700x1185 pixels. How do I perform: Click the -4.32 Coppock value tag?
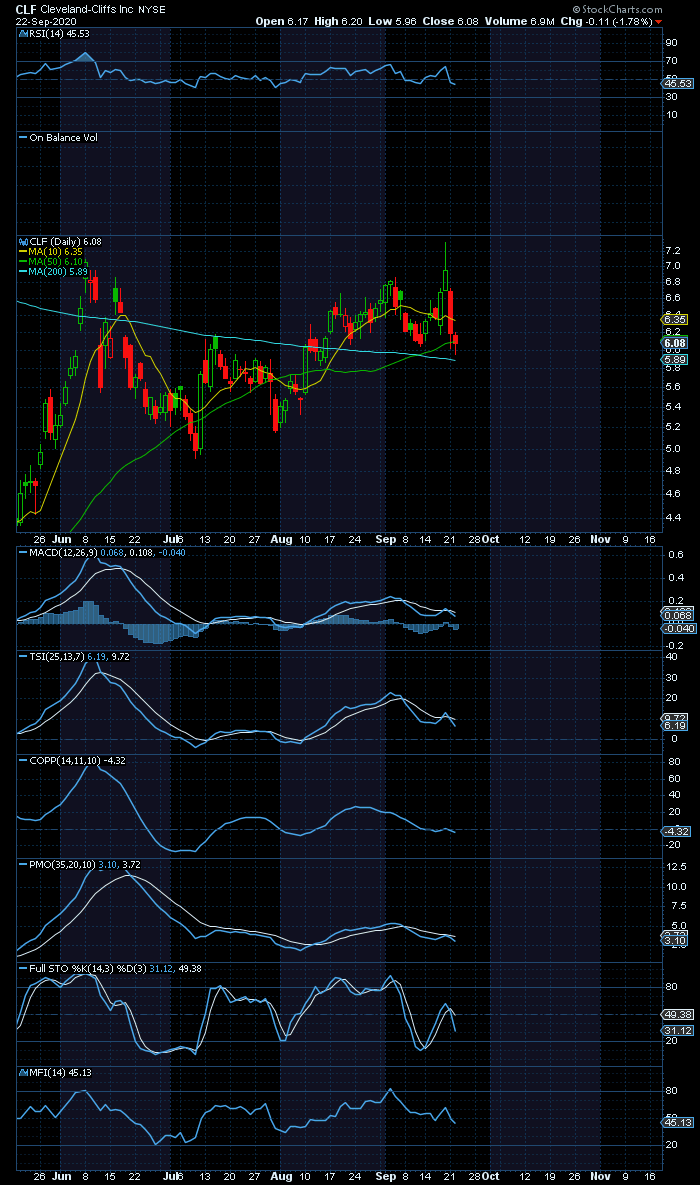pos(676,831)
